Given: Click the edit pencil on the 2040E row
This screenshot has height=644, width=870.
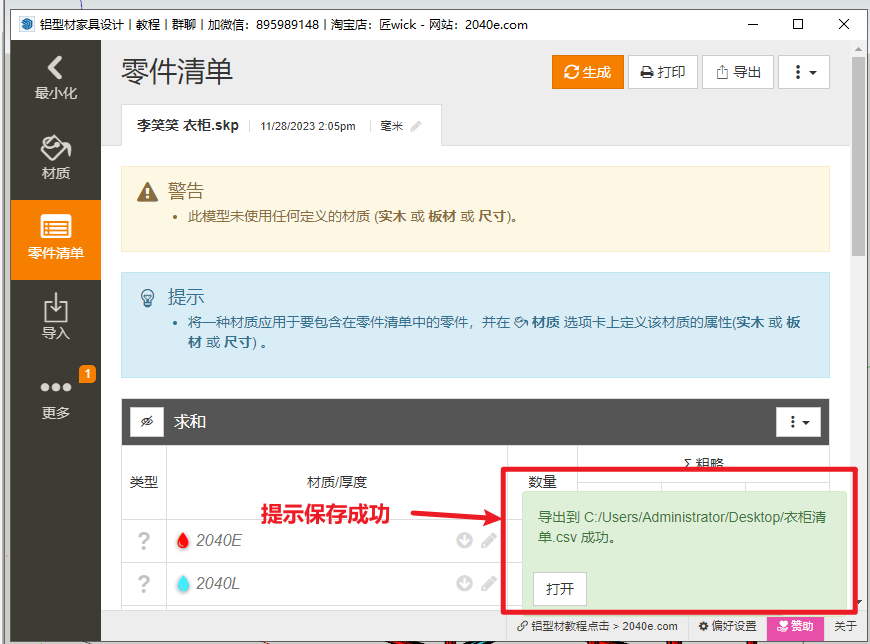Looking at the screenshot, I should [488, 541].
